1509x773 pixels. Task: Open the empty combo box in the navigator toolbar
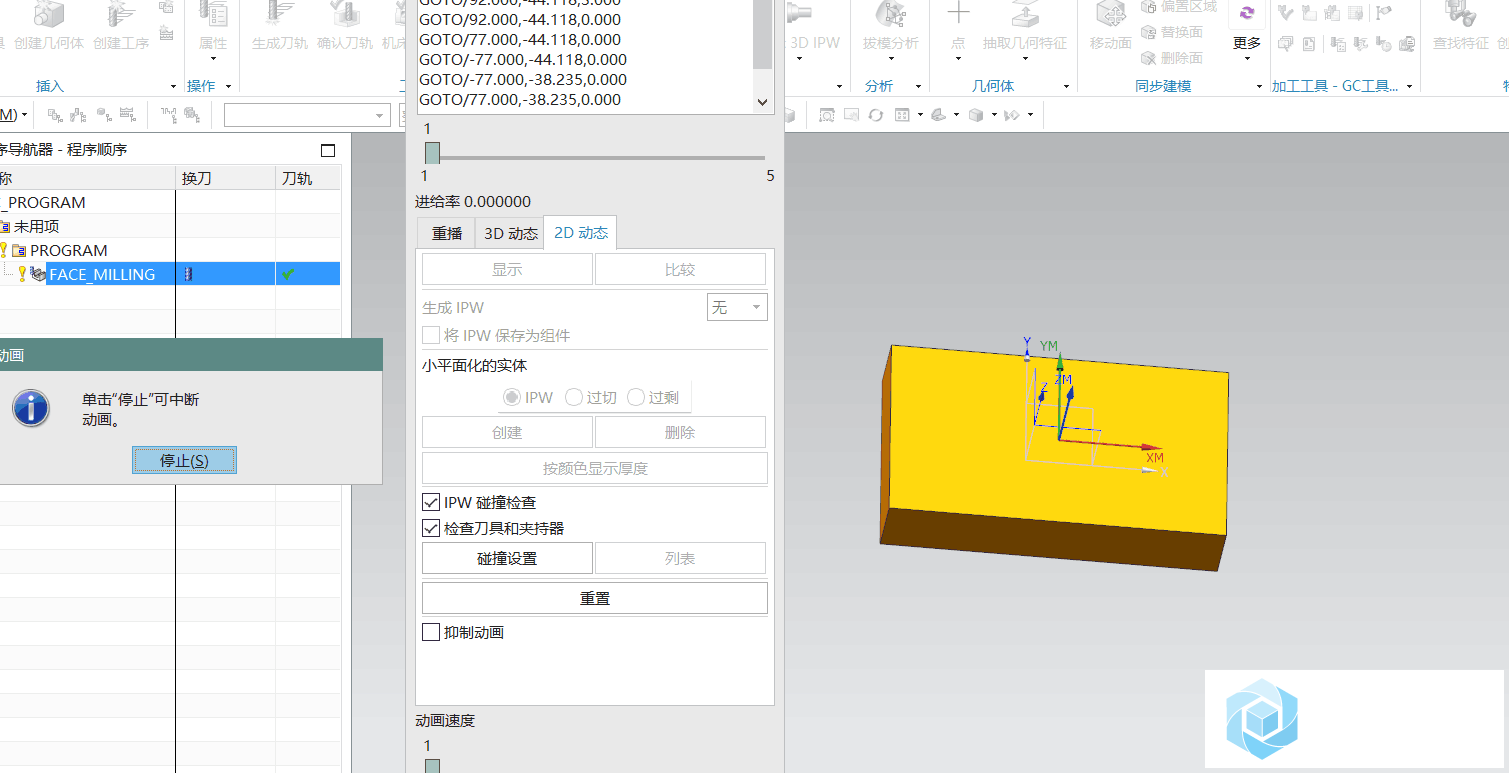tap(306, 116)
